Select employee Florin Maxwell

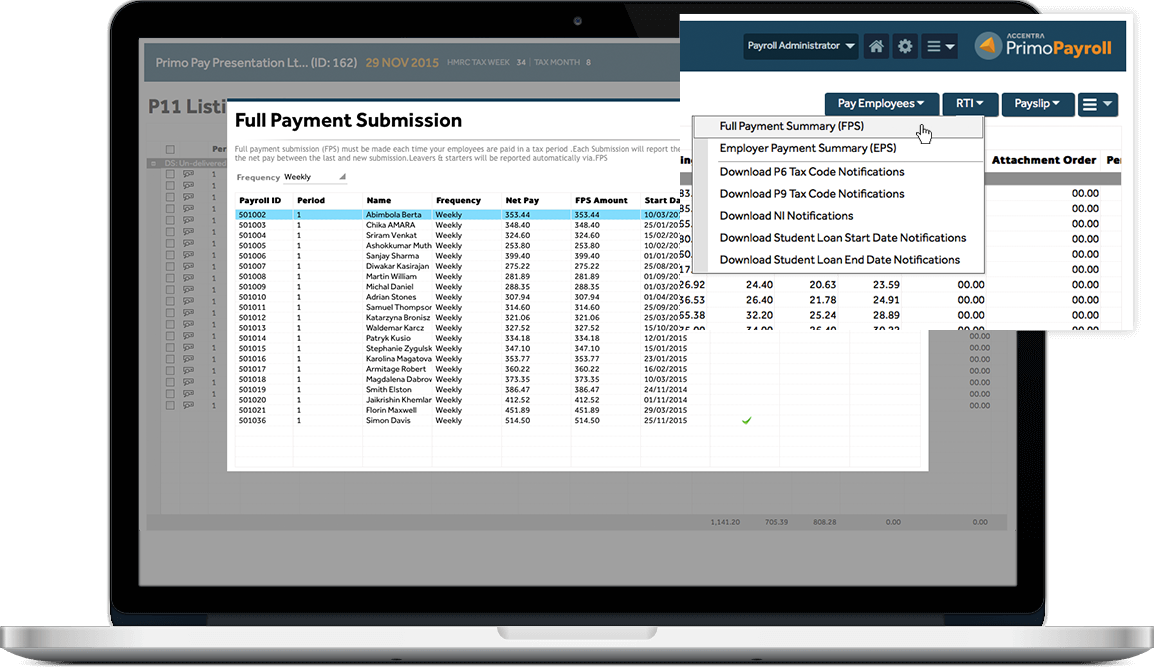pos(391,411)
